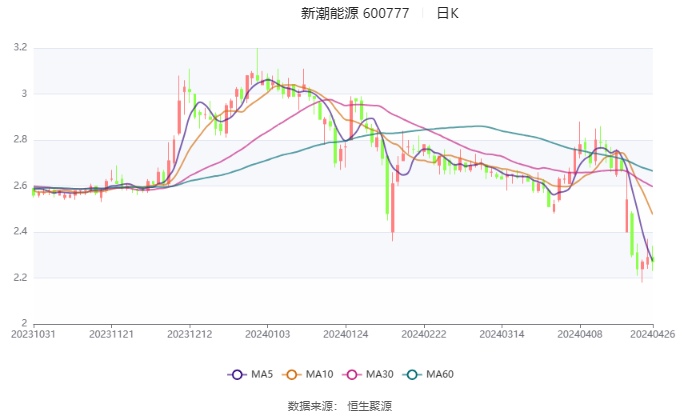Click the 20240222 date axis label
This screenshot has height=413, width=680.
[x=424, y=334]
